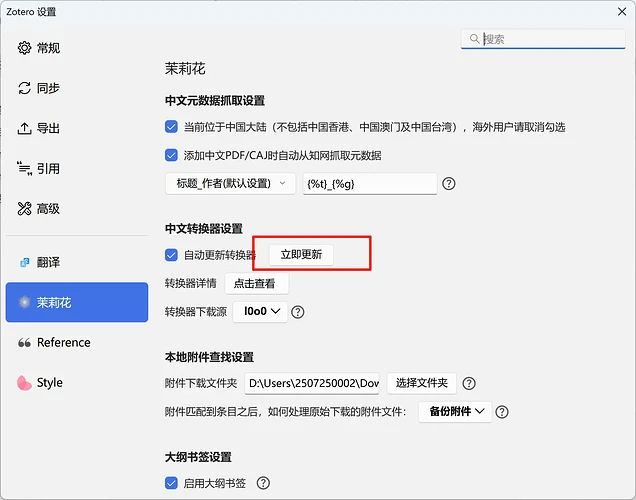Click the sync arrows icon beside 同步
Image resolution: width=636 pixels, height=500 pixels.
[24, 88]
